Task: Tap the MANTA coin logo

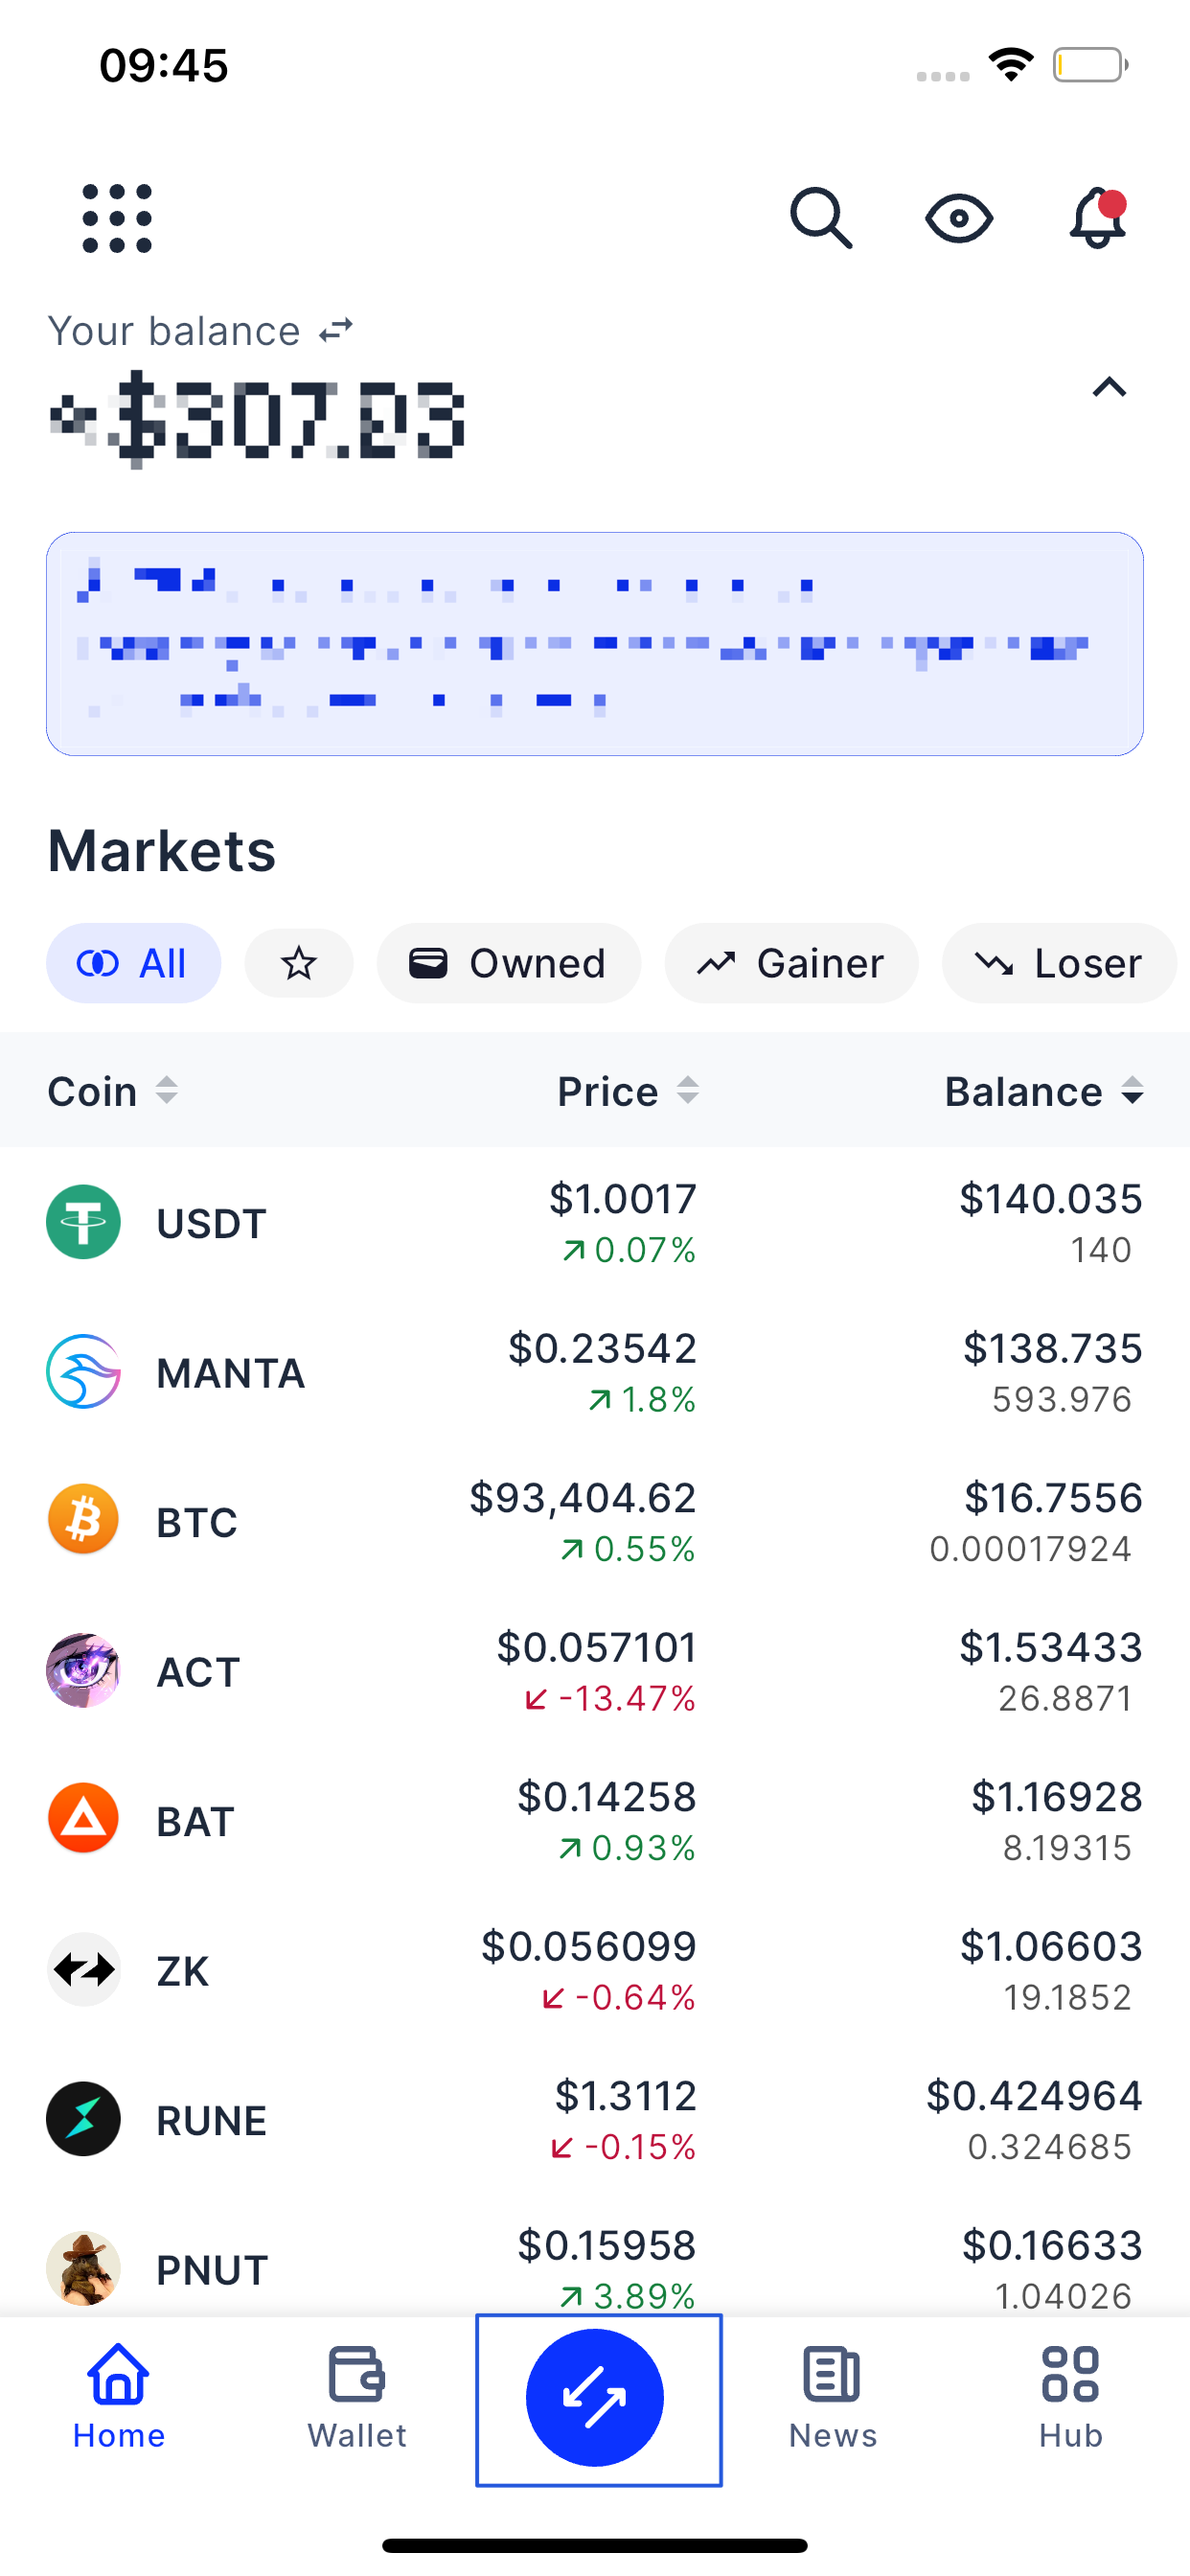Action: click(x=84, y=1371)
